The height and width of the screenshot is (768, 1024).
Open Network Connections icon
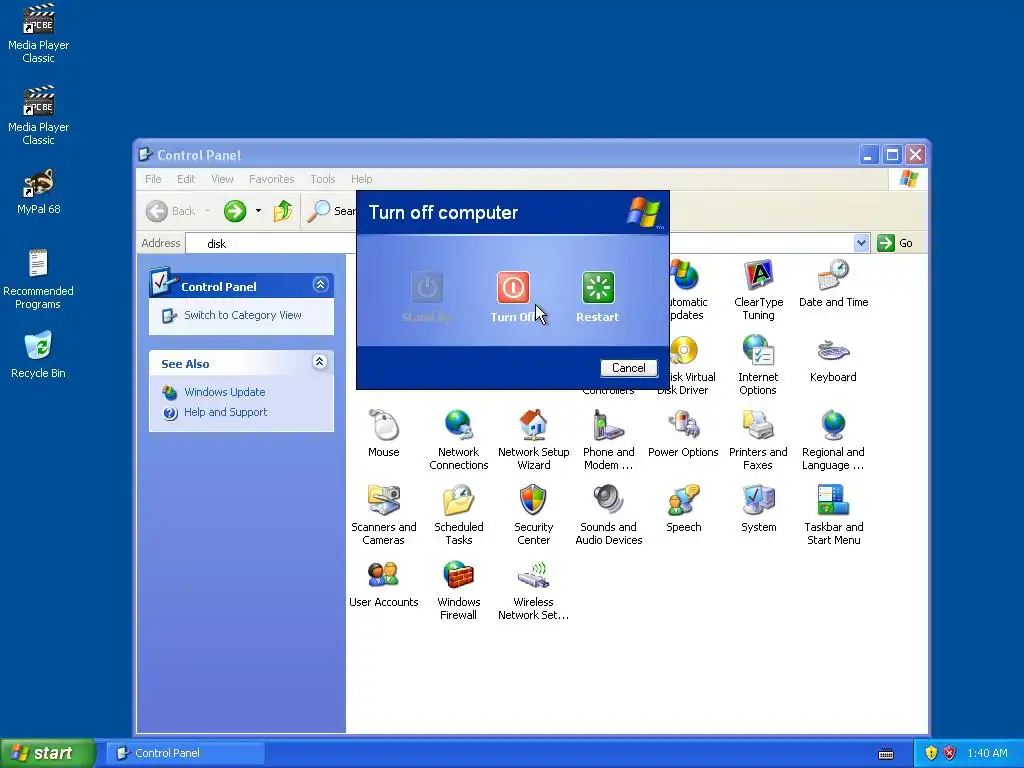pos(458,440)
